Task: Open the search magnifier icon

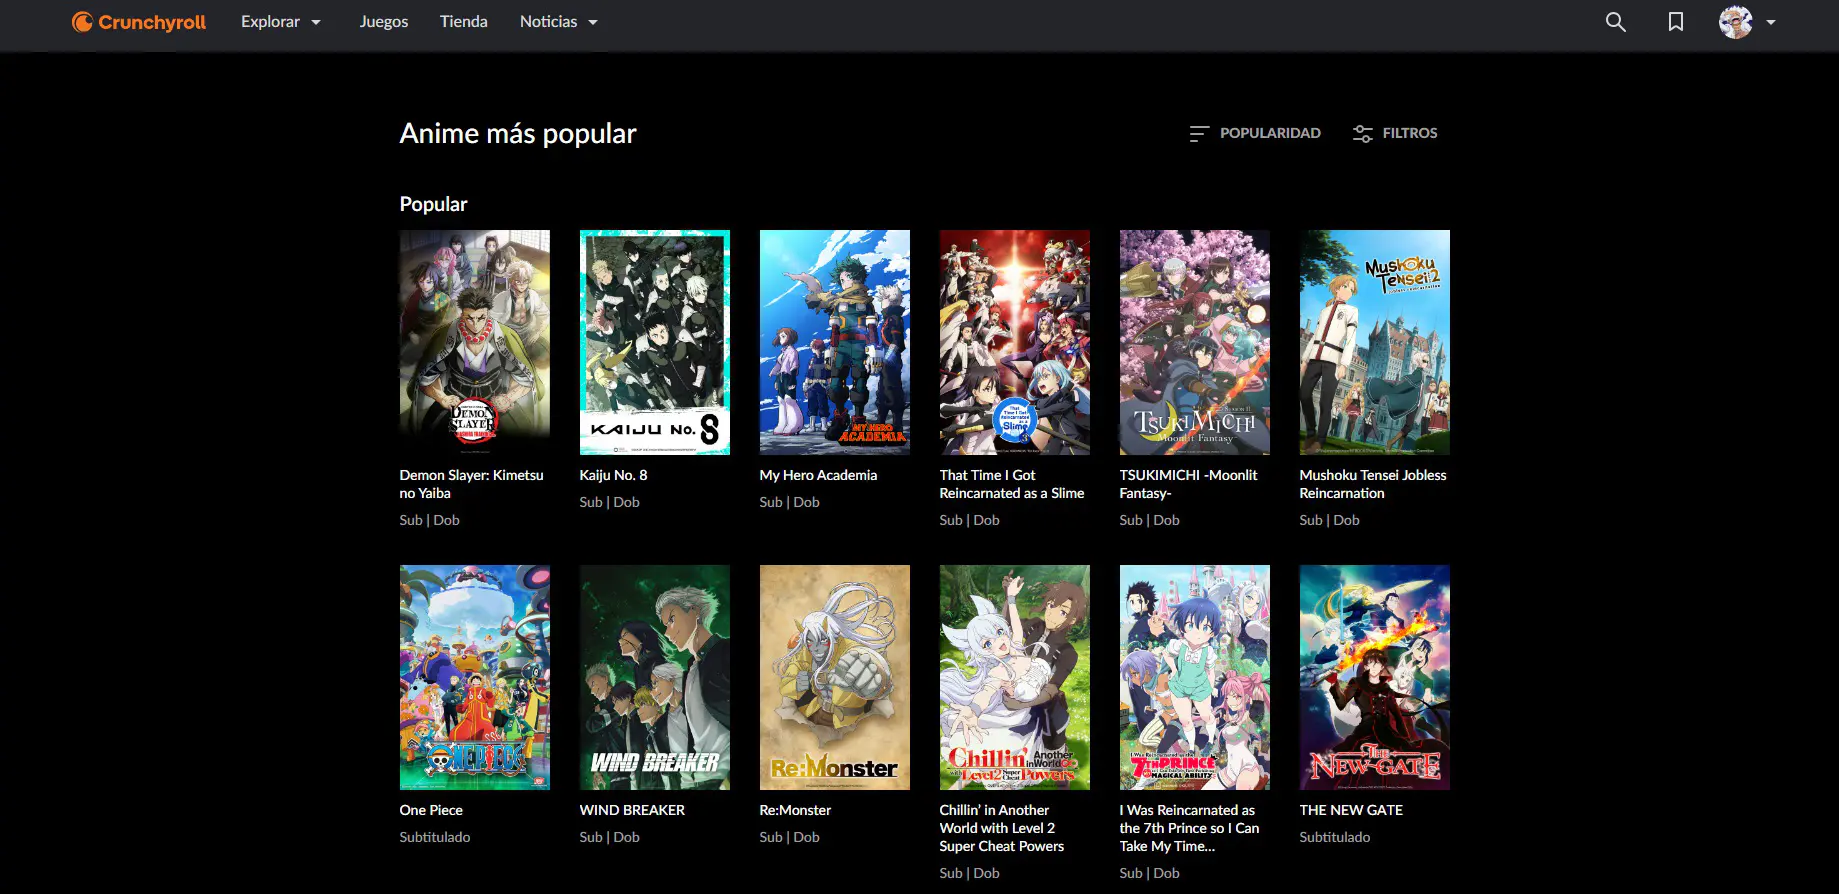Action: (1615, 22)
